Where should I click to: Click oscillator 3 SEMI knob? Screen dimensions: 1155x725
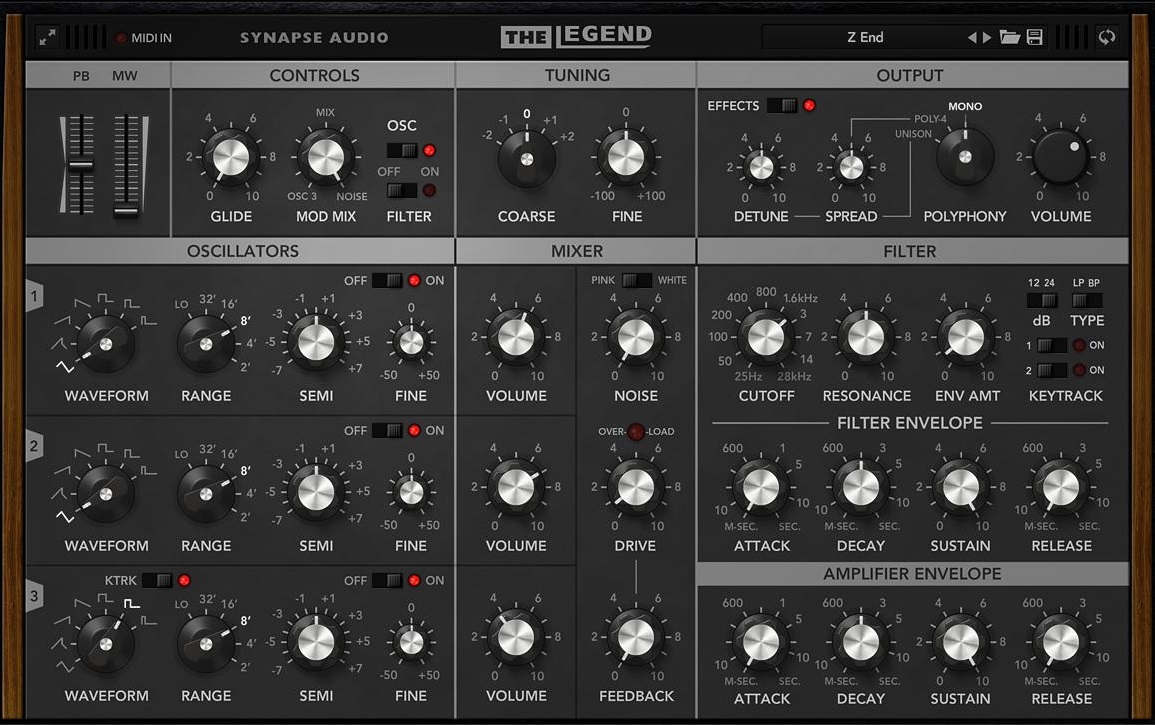[316, 641]
